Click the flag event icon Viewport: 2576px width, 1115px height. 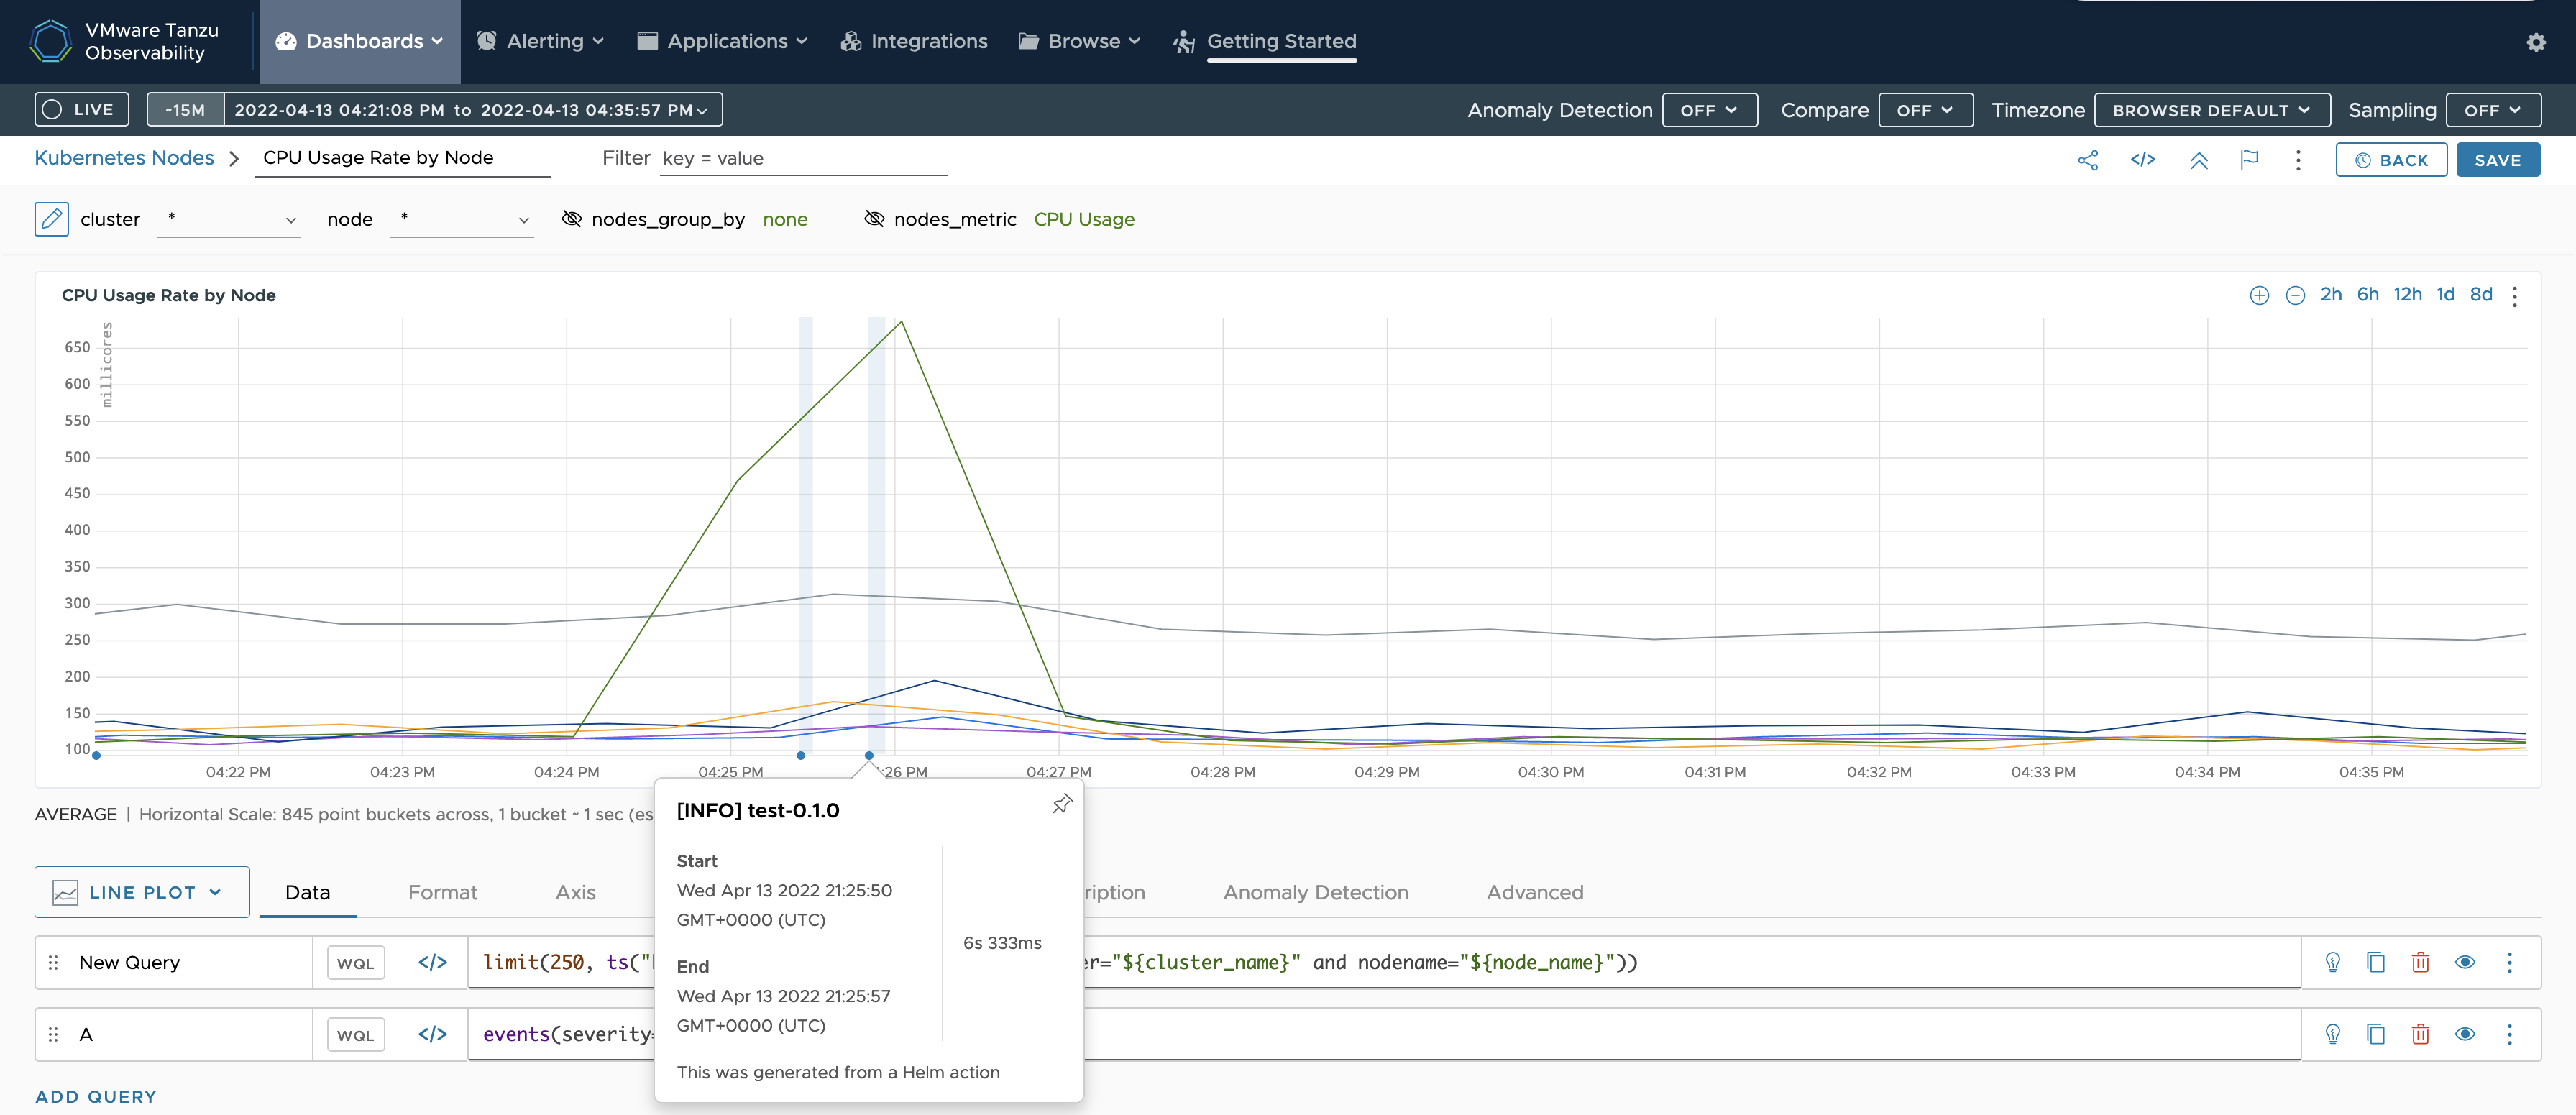[2249, 160]
